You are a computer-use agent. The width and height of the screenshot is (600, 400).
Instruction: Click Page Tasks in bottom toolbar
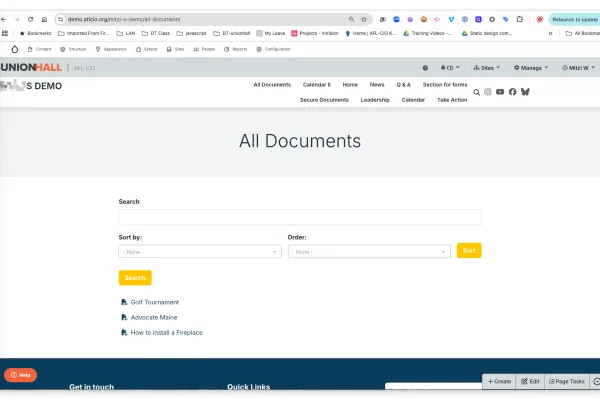pyautogui.click(x=567, y=382)
